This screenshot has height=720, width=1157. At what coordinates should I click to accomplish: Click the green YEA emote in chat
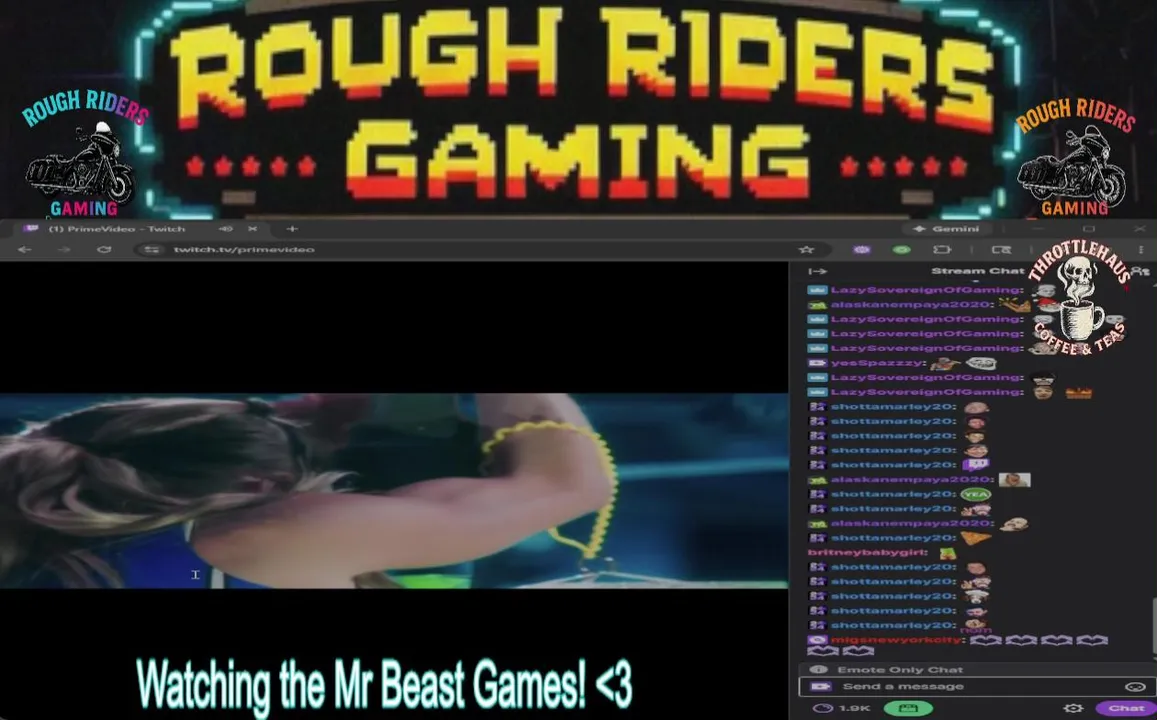[x=975, y=494]
